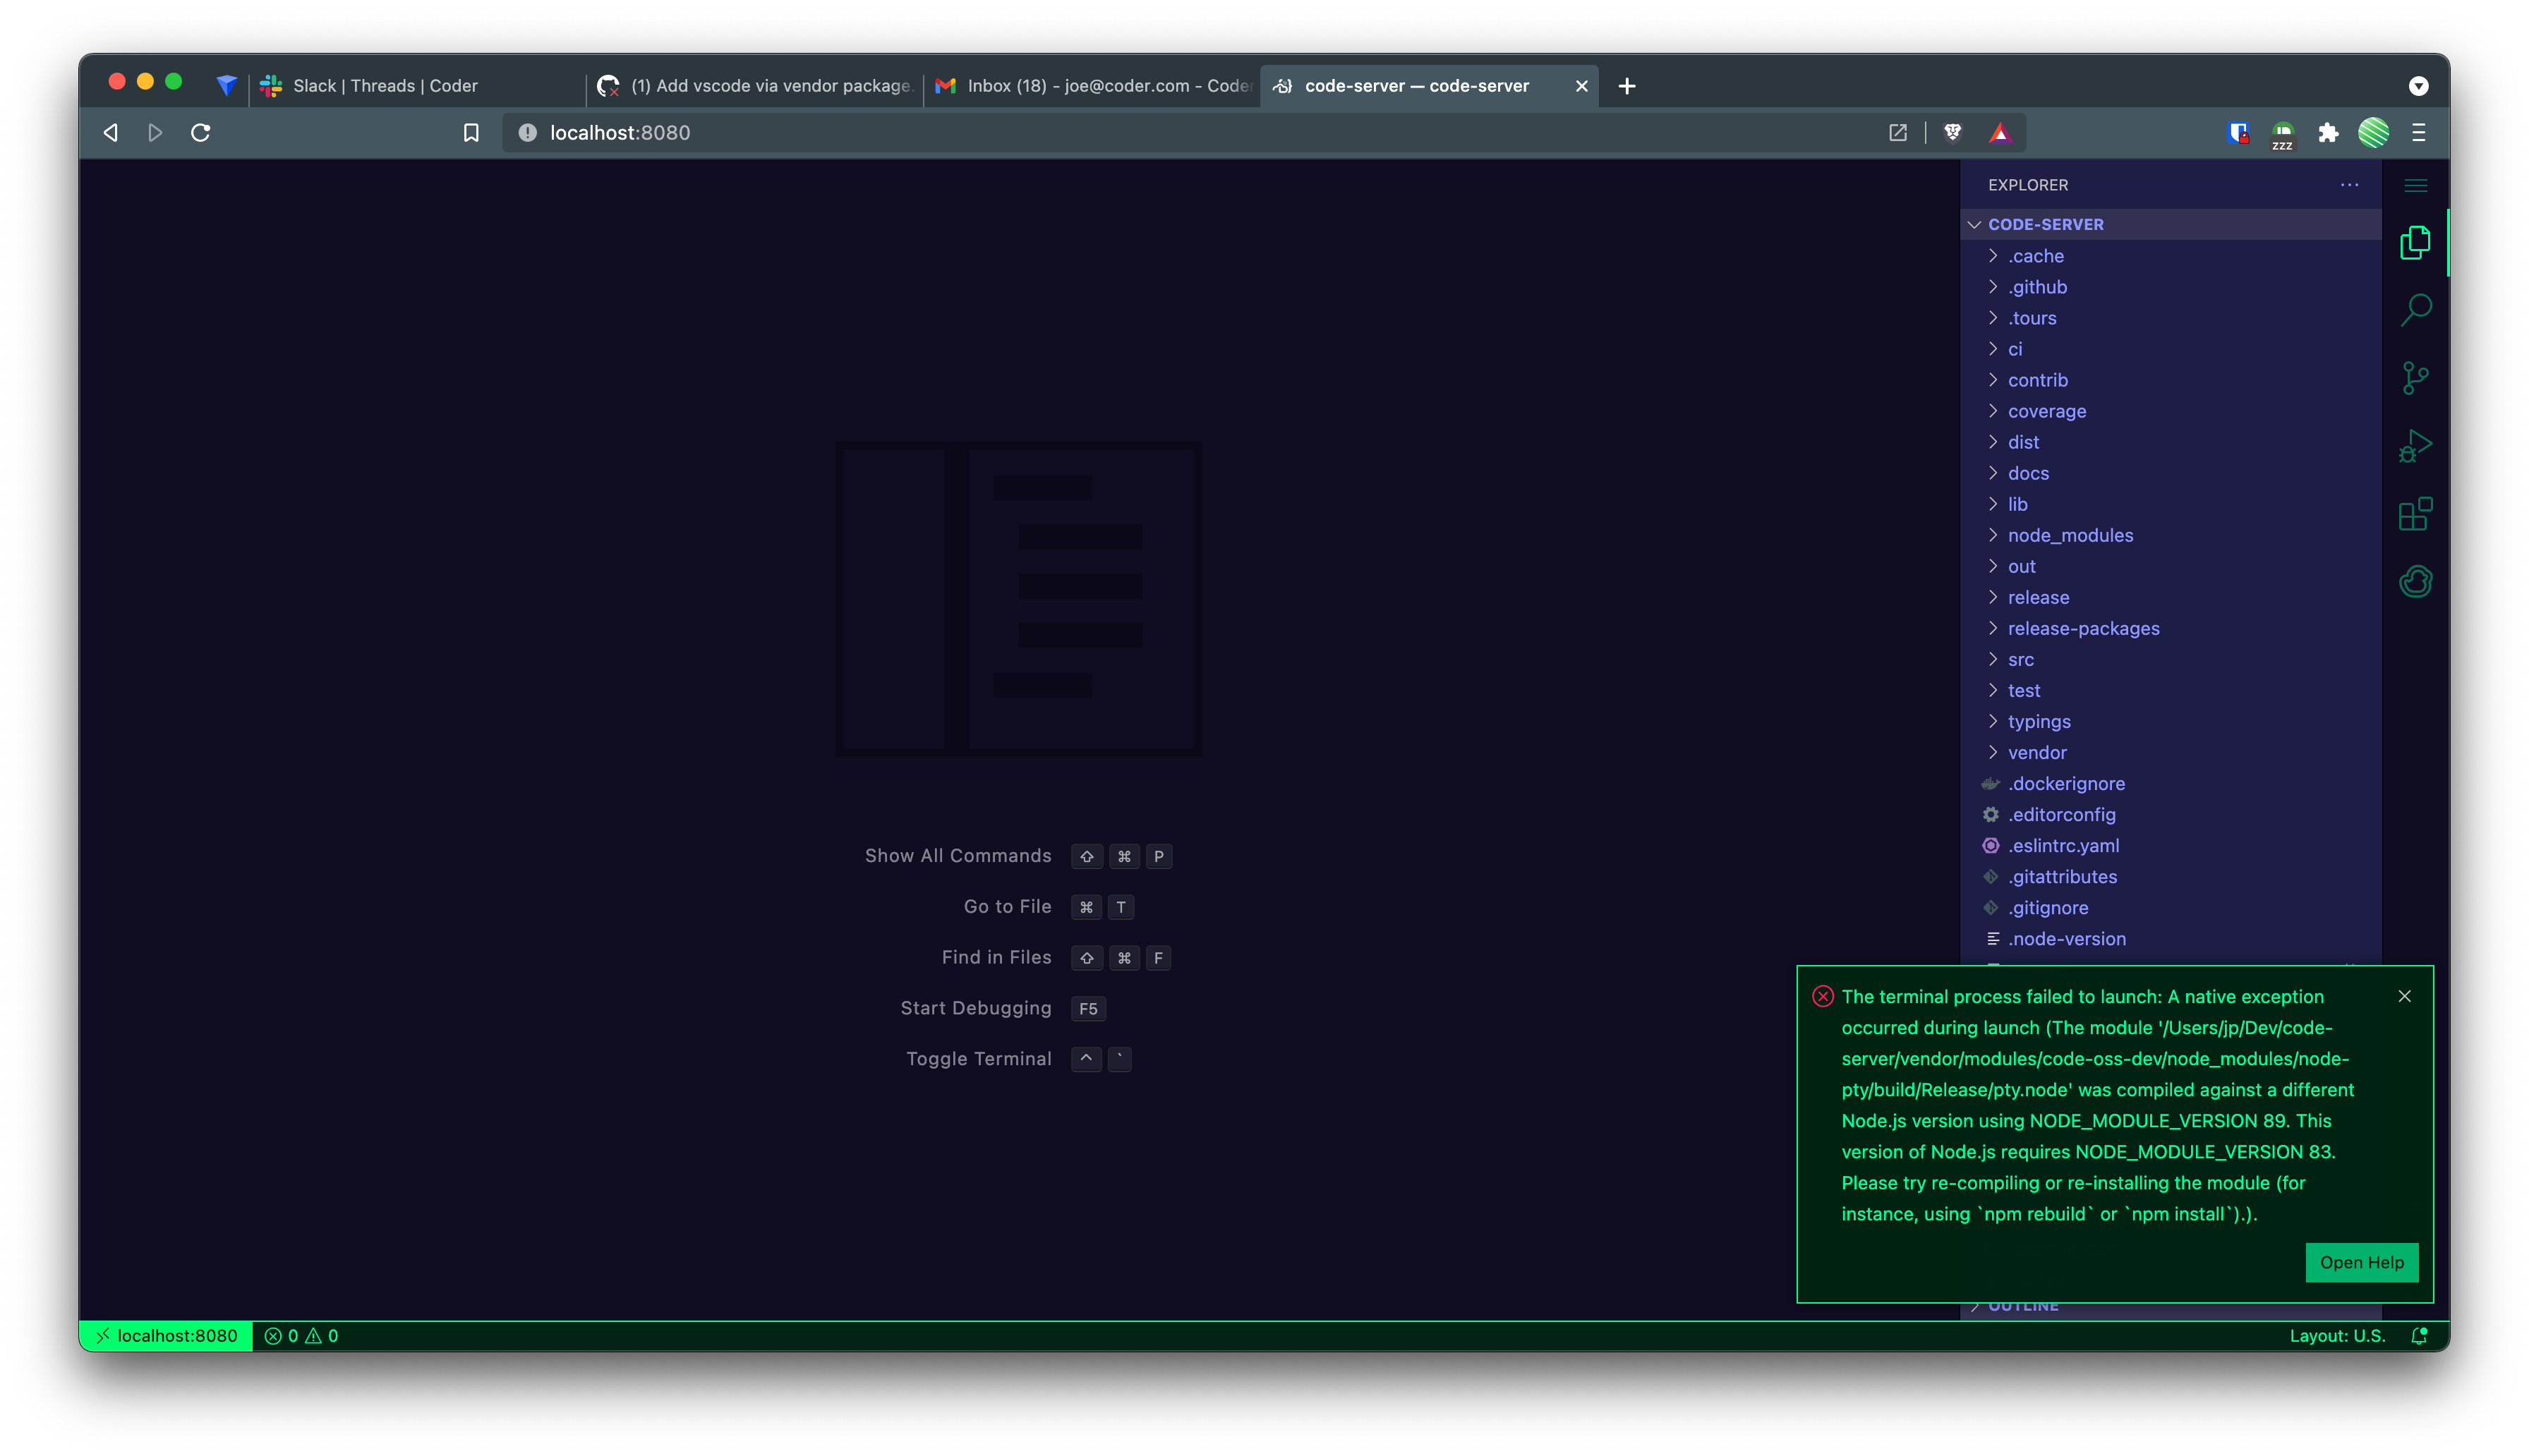This screenshot has height=1456, width=2529.
Task: Expand the src folder
Action: click(x=2170, y=659)
